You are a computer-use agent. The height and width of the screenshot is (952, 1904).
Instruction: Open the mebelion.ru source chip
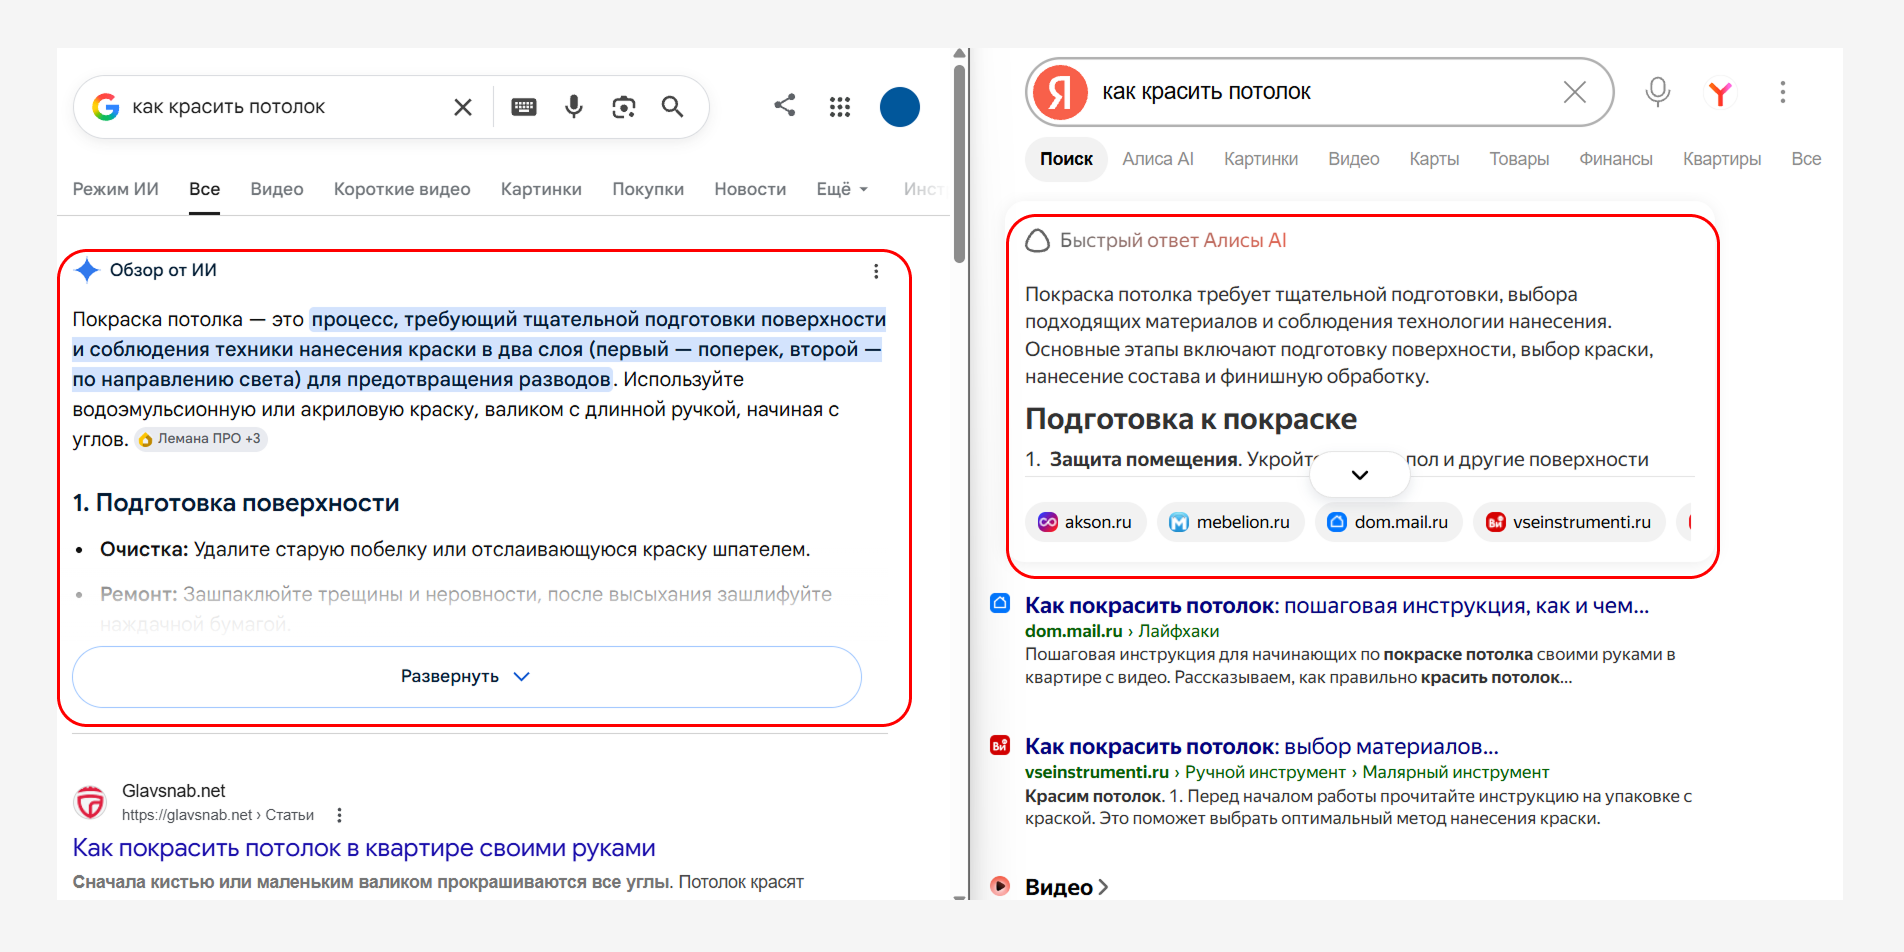1230,522
